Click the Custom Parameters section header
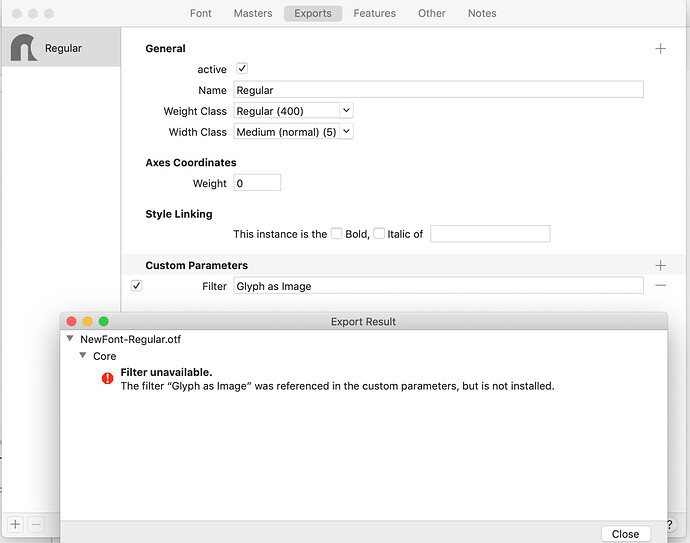The image size is (690, 543). (197, 265)
